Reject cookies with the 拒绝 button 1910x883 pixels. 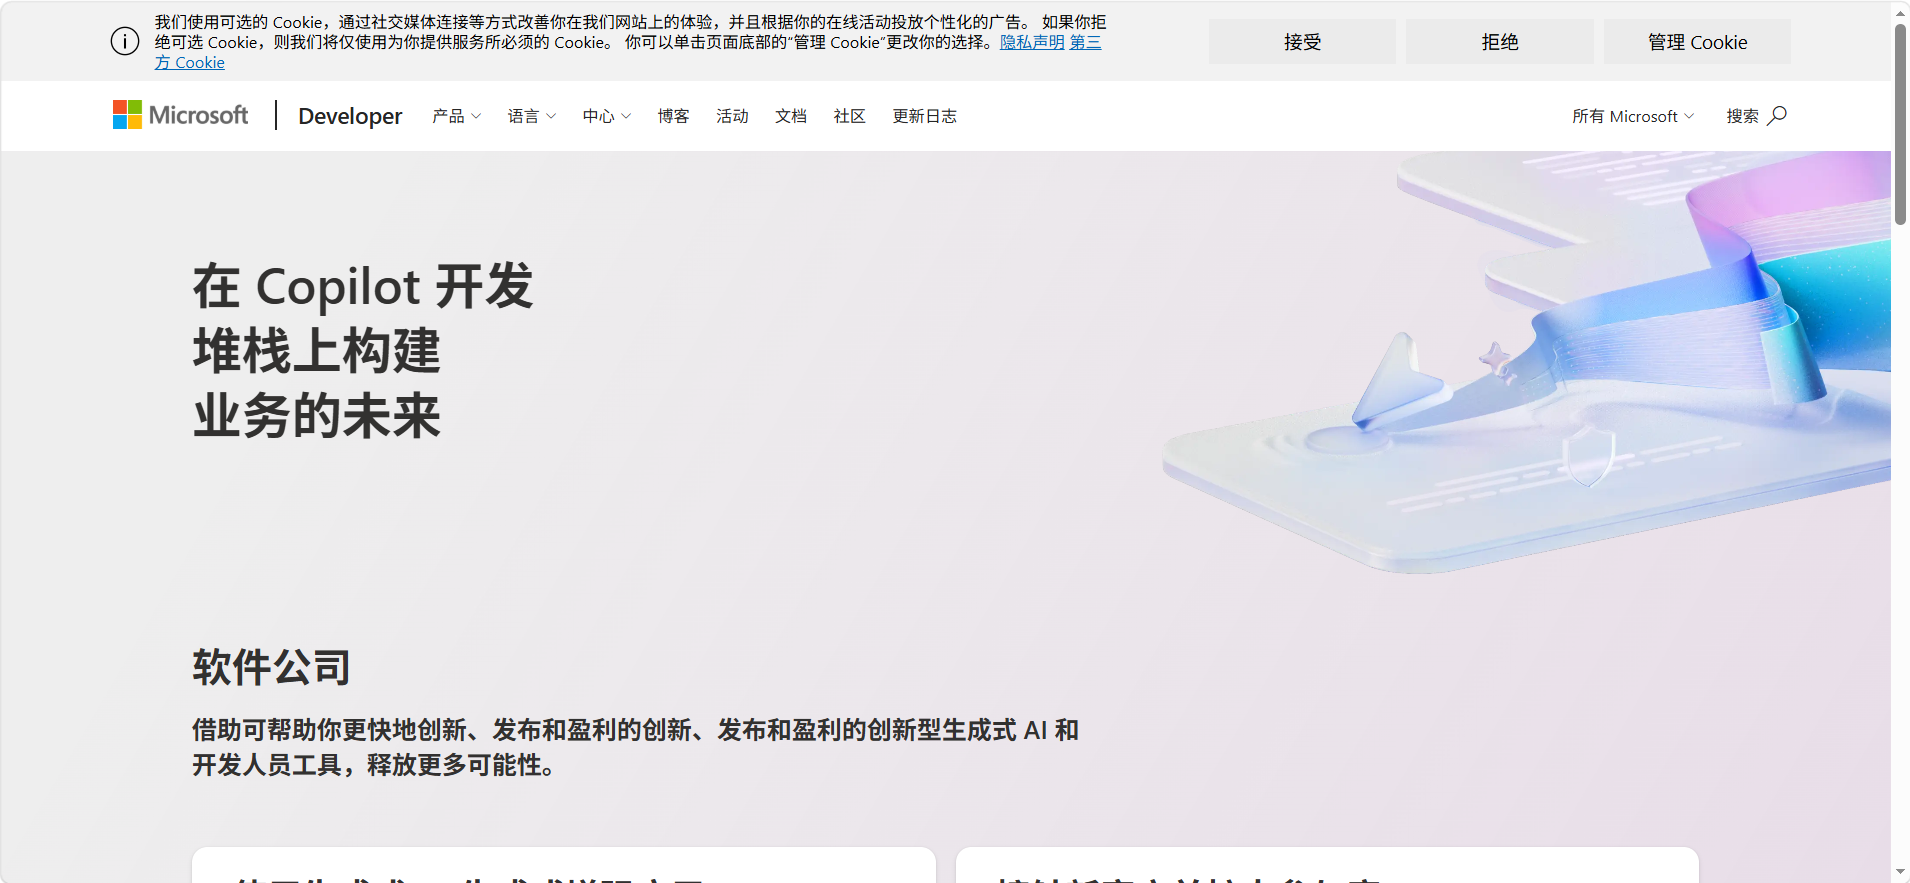click(1499, 42)
